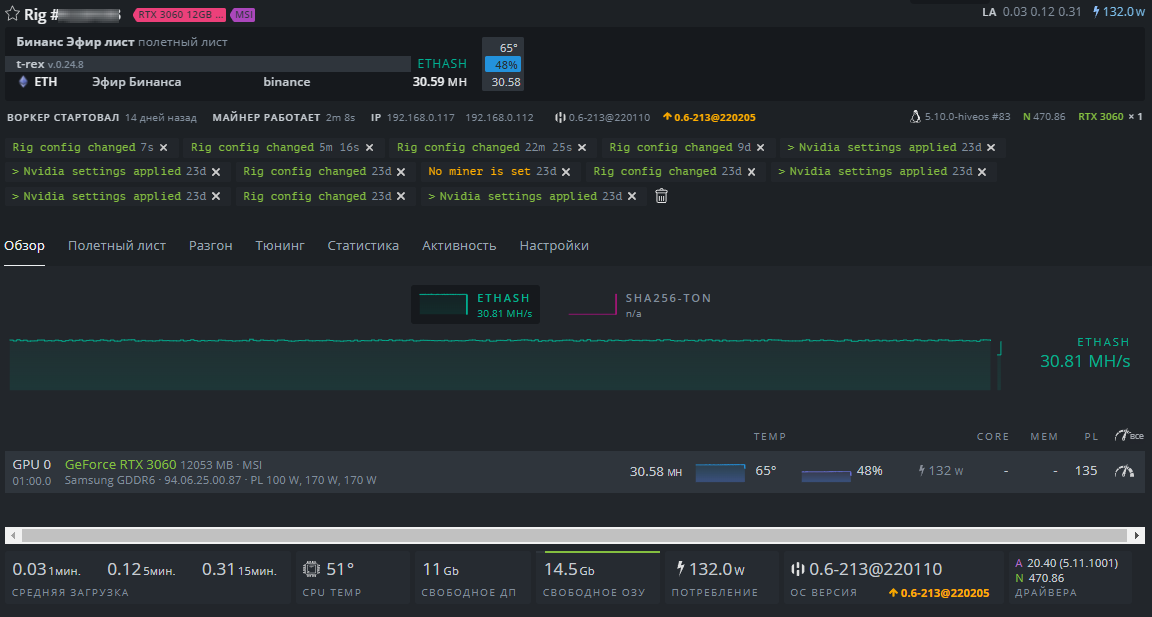
Task: Click scrollbar left arrow
Action: pos(13,535)
